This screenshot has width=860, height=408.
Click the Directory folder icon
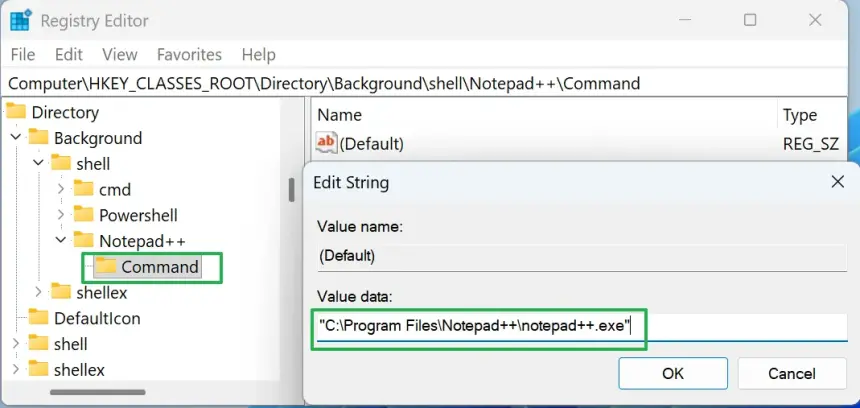click(16, 112)
